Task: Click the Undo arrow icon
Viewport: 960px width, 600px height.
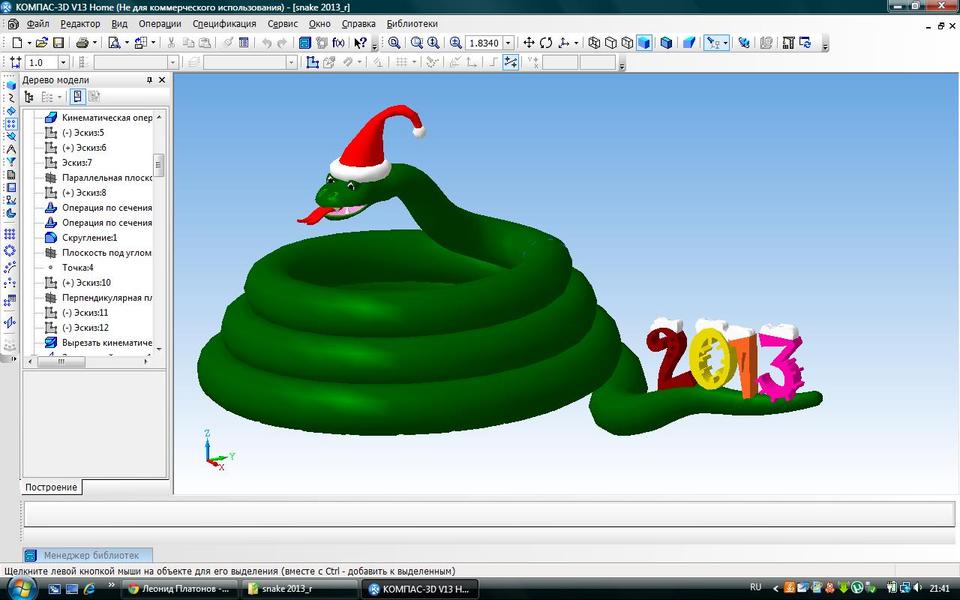Action: pyautogui.click(x=267, y=43)
